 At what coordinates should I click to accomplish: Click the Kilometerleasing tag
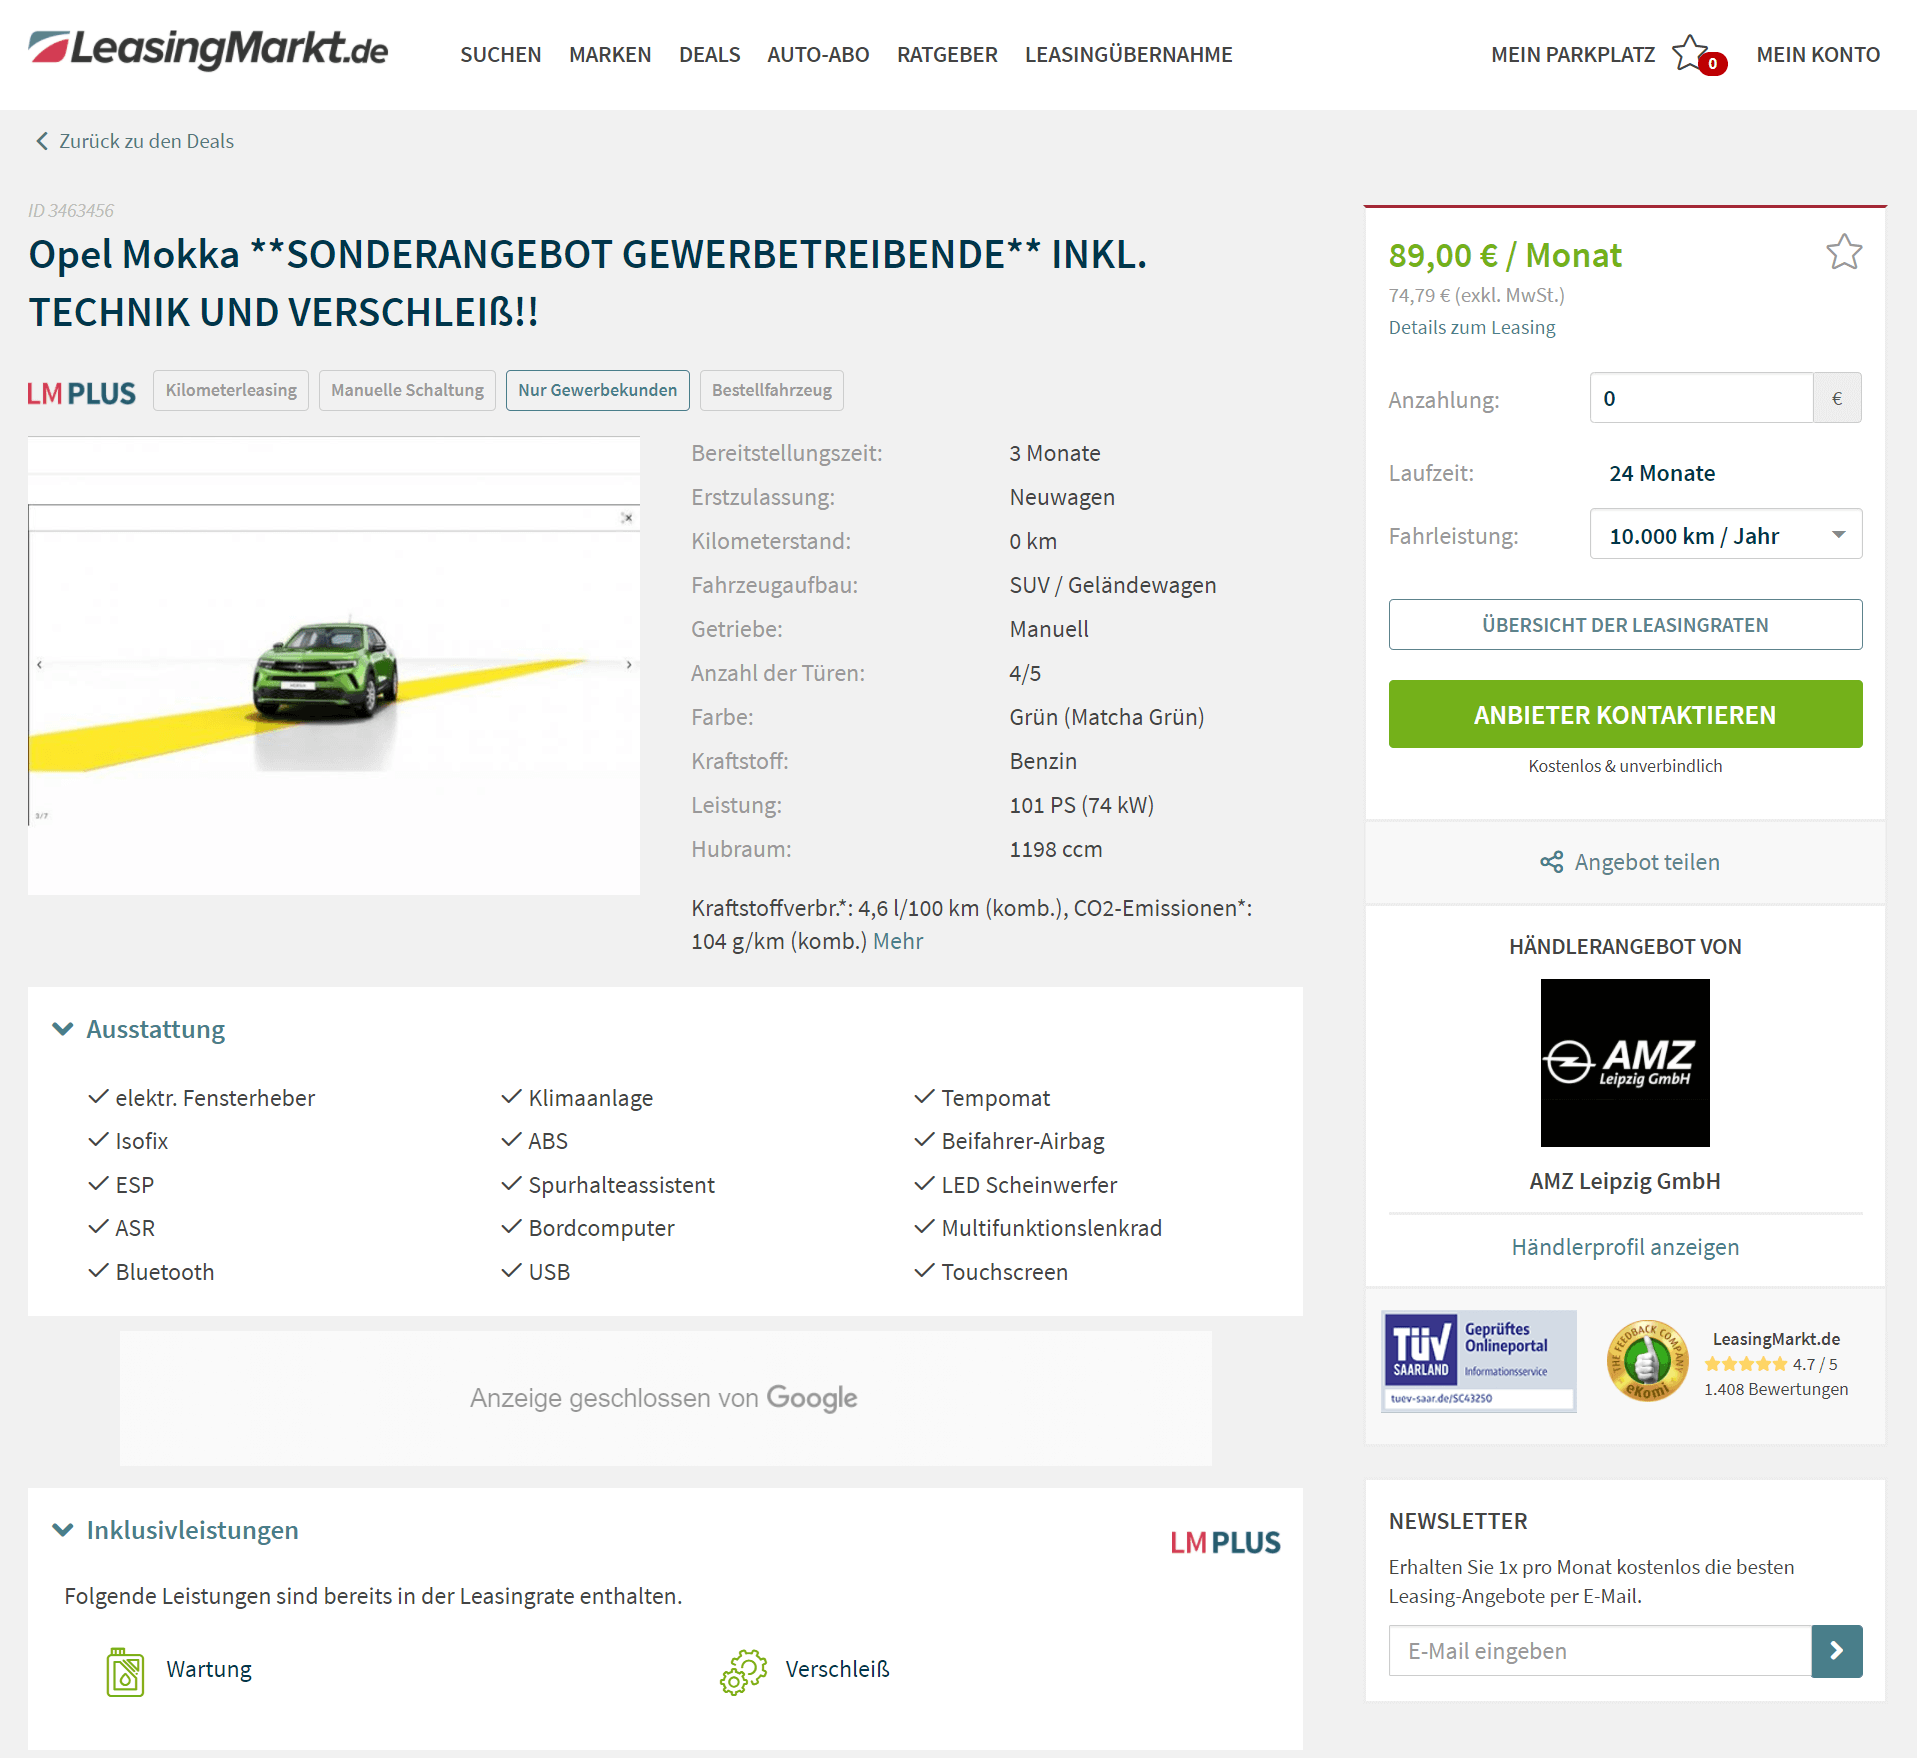click(x=231, y=390)
